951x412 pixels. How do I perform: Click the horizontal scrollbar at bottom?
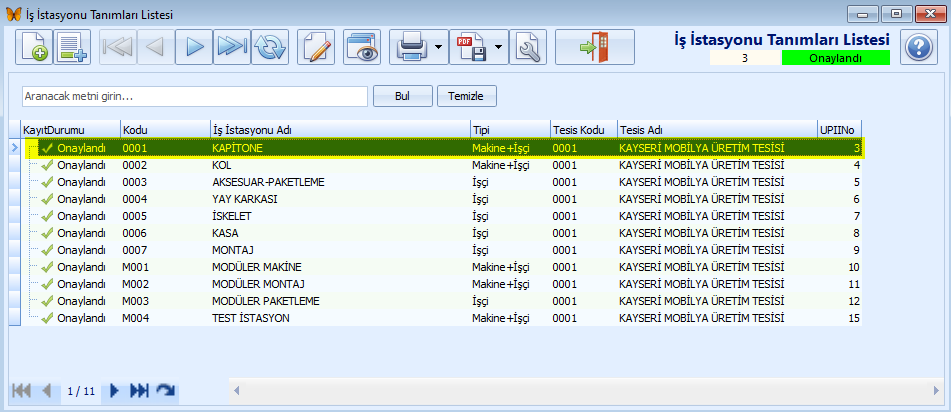pyautogui.click(x=585, y=389)
